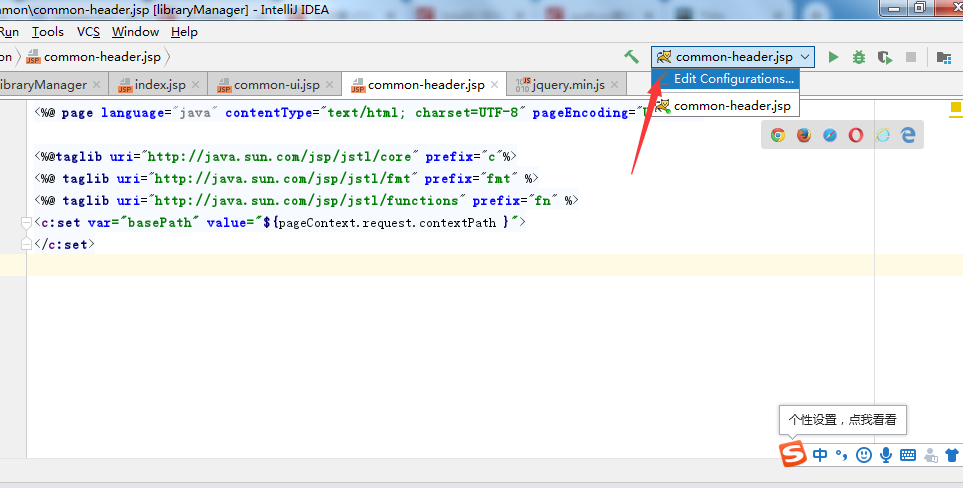Screen dimensions: 963x488
Task: Open Project Structure icon in toolbar
Action: (x=944, y=57)
